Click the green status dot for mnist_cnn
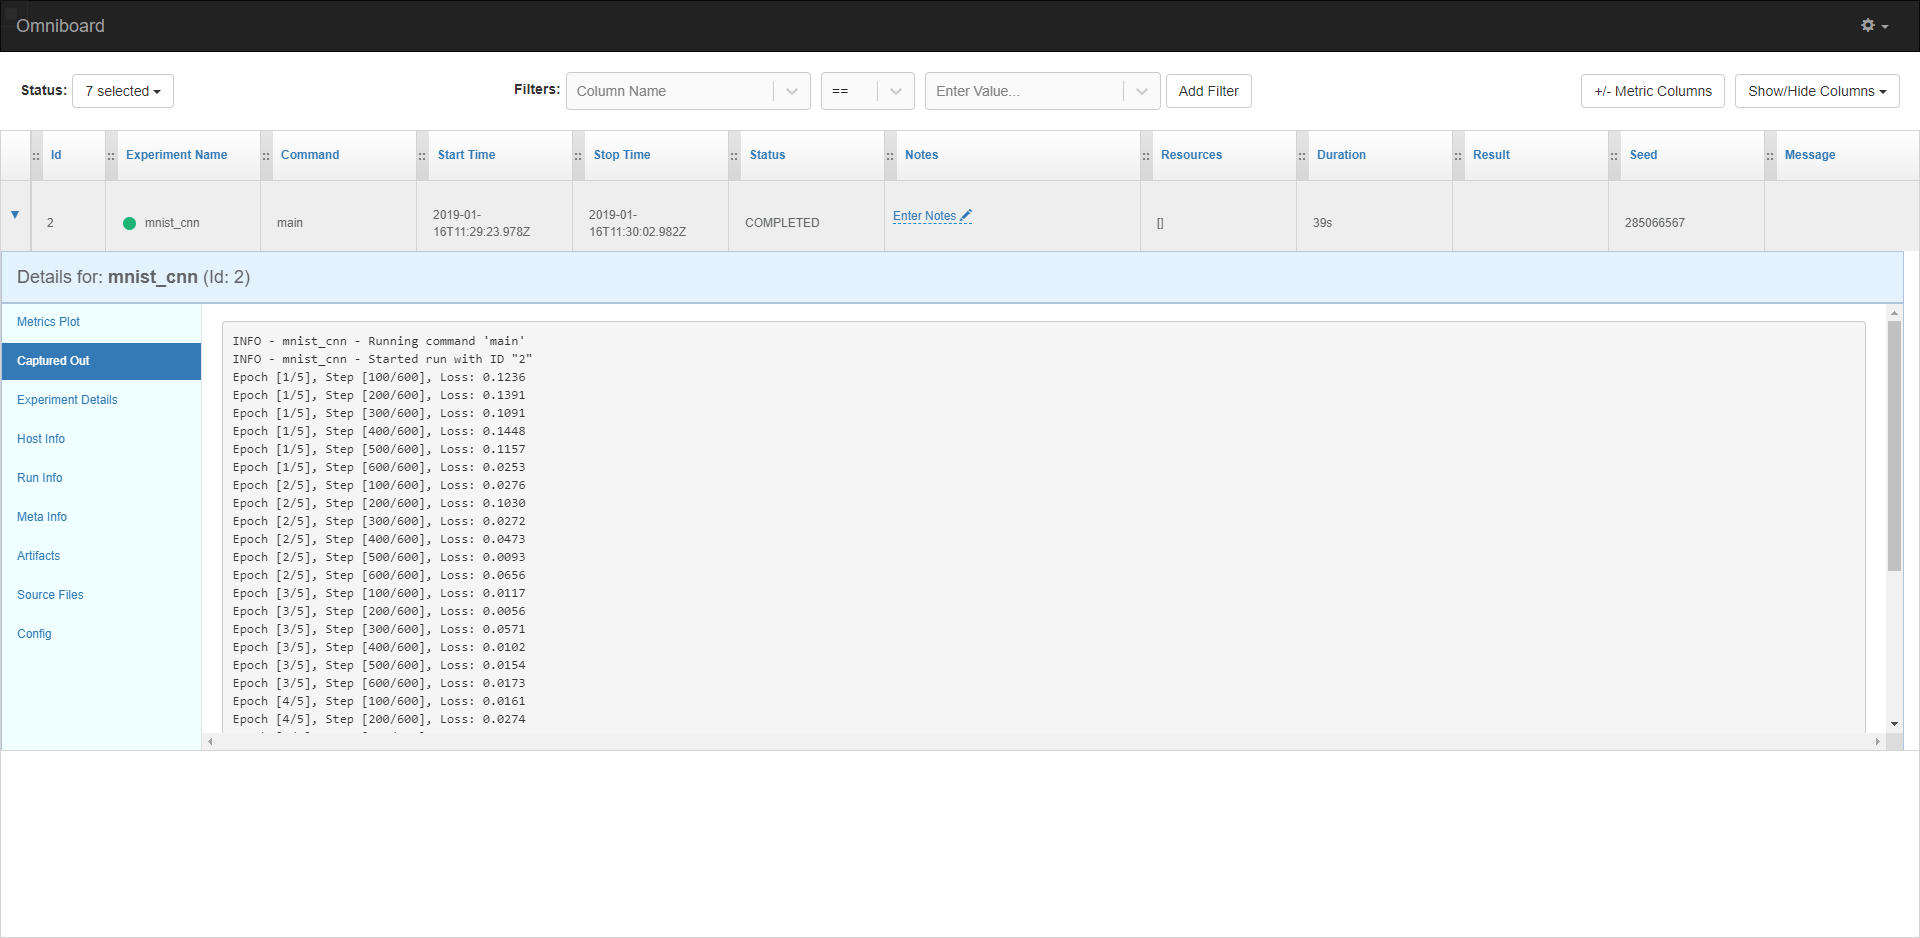Screen dimensions: 1920x938 tap(129, 223)
